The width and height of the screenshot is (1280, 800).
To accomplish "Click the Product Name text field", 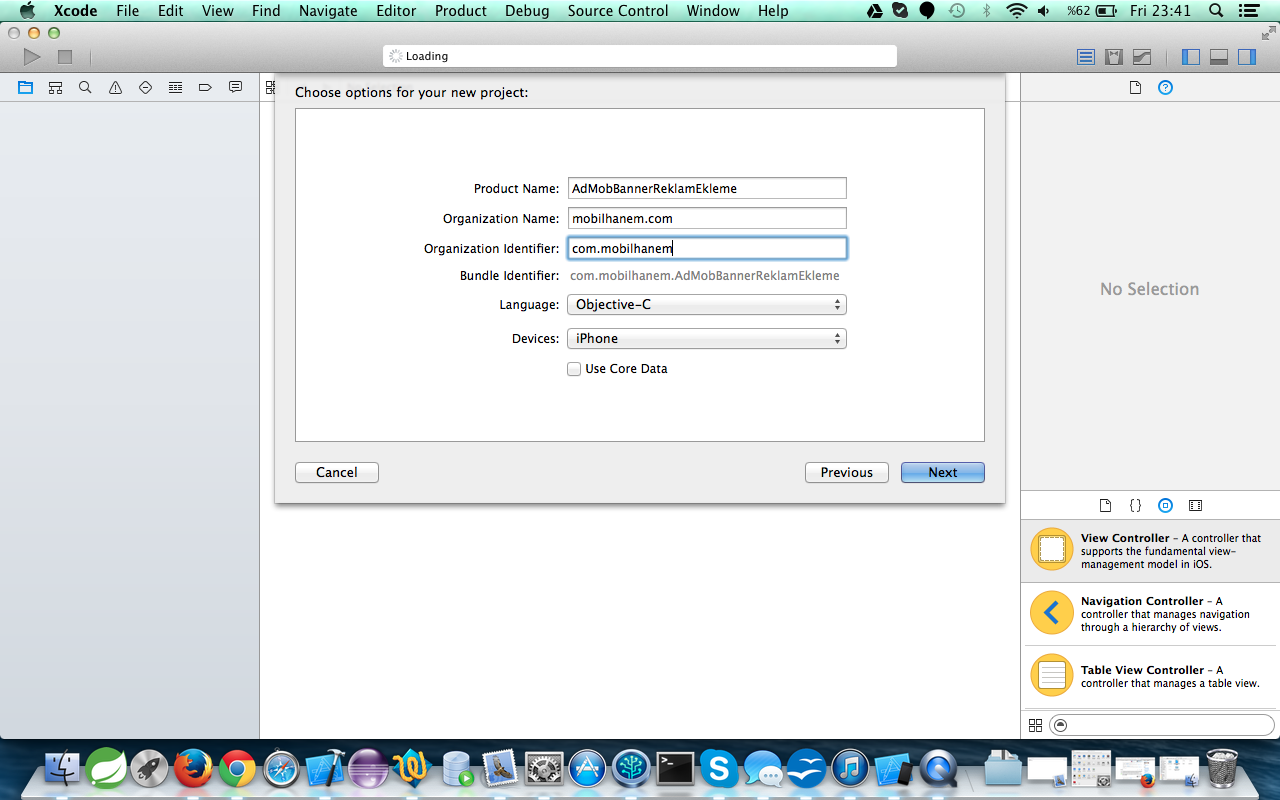I will click(707, 188).
